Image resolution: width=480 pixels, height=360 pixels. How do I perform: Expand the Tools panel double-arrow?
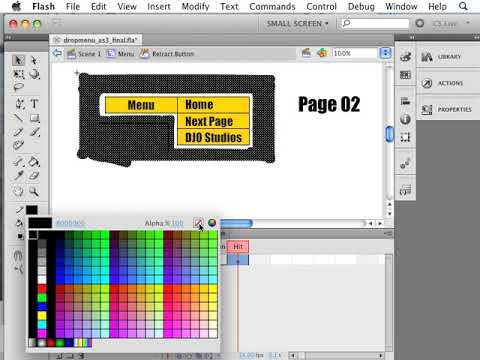[x=8, y=38]
